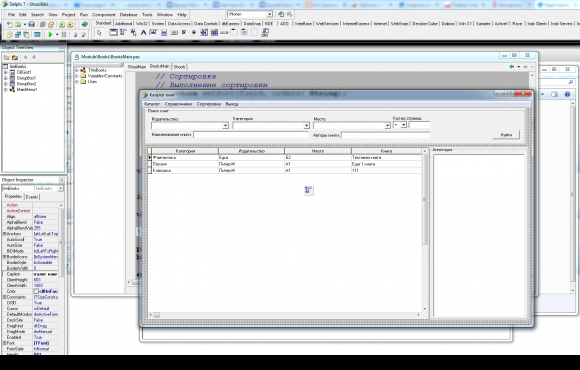Screen dimensions: 580x370
Task: Click the Save icon in the top toolbar
Action: coord(31,24)
